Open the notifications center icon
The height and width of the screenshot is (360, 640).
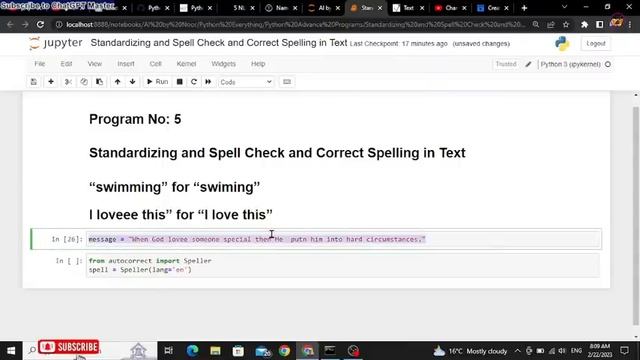click(624, 351)
